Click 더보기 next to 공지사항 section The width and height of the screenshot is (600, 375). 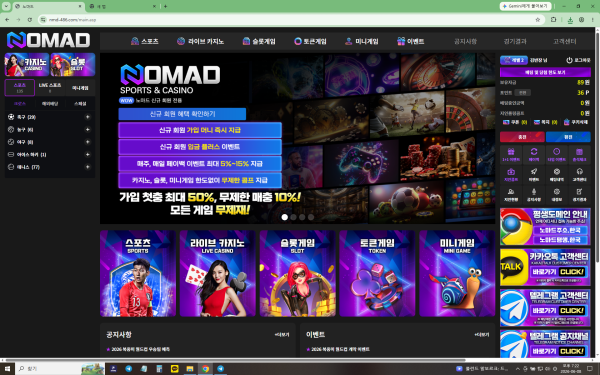pyautogui.click(x=282, y=335)
